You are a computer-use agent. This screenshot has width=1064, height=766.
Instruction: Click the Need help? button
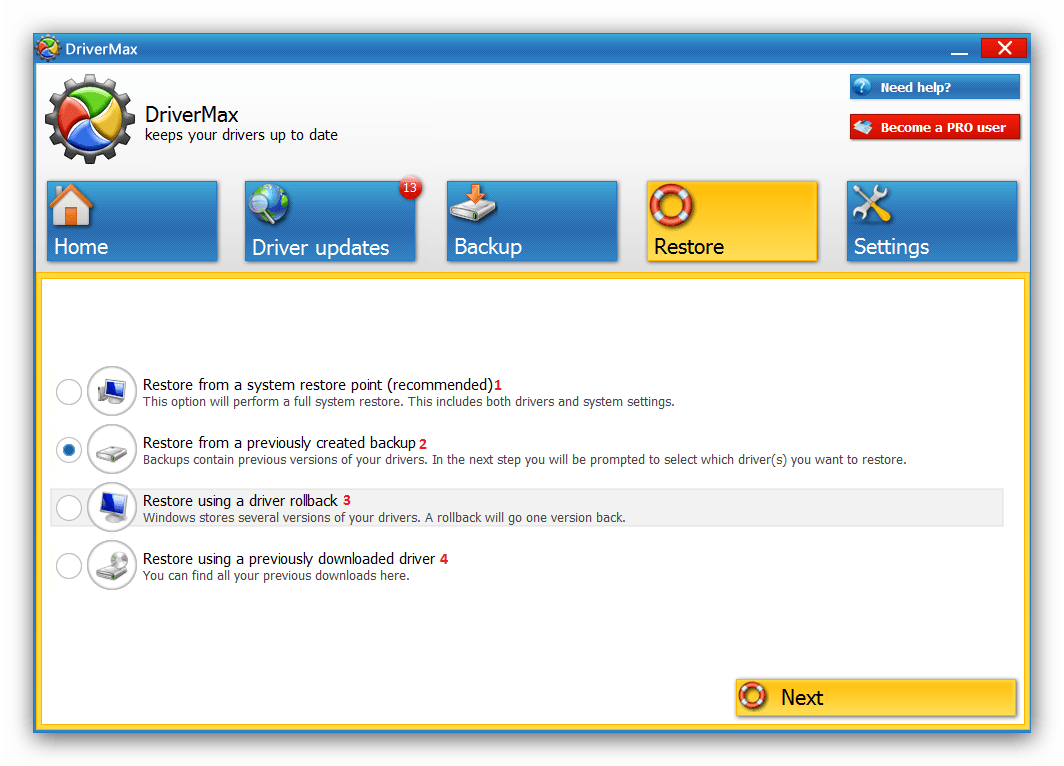934,87
